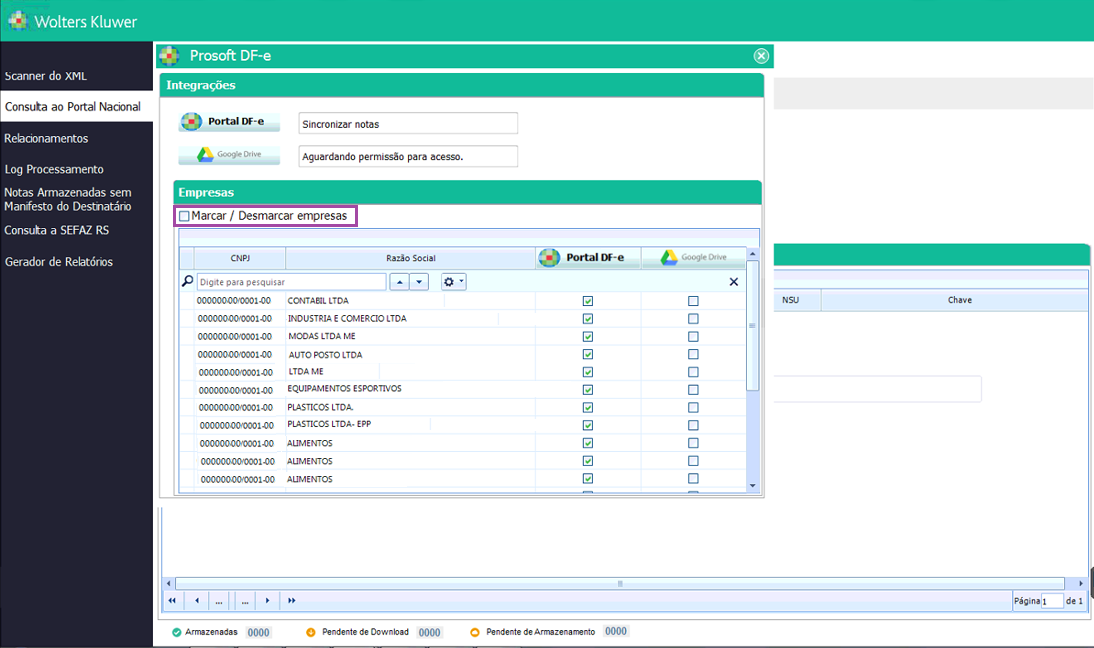Uncheck Portal DF-e for CONTABIL LTDA
The width and height of the screenshot is (1094, 648).
tap(588, 301)
